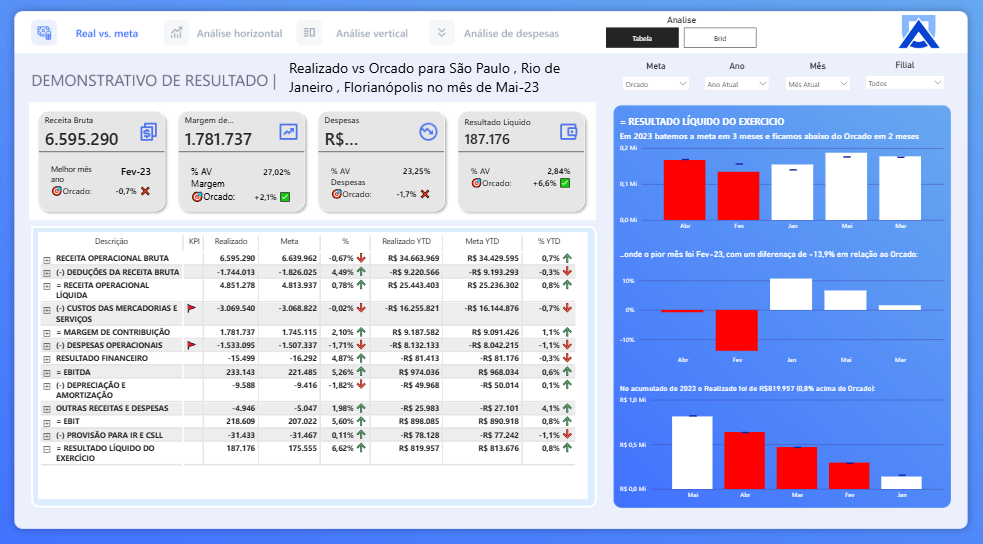
Task: Click green check mark in Margem card
Action: click(x=285, y=197)
